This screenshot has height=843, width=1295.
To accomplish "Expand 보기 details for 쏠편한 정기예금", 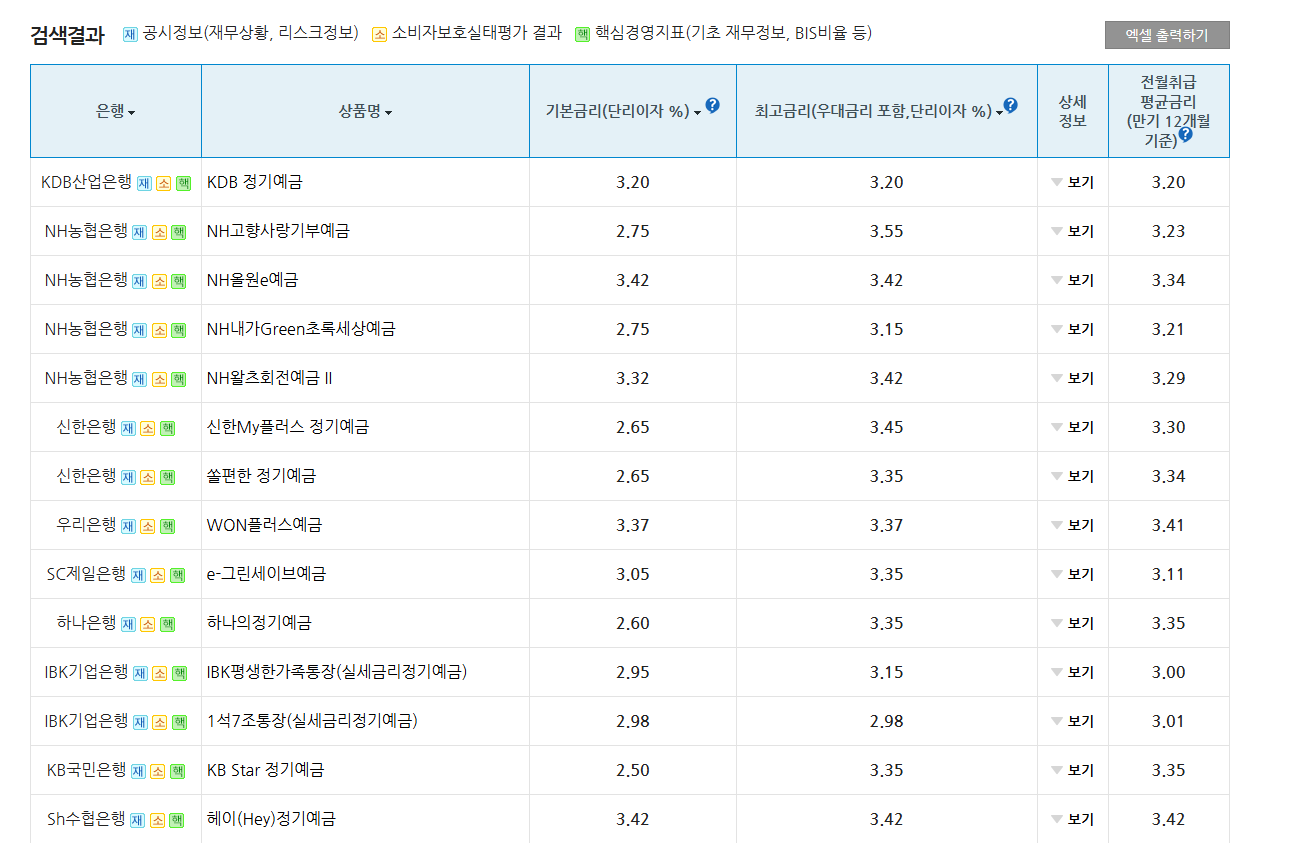I will click(x=1073, y=477).
